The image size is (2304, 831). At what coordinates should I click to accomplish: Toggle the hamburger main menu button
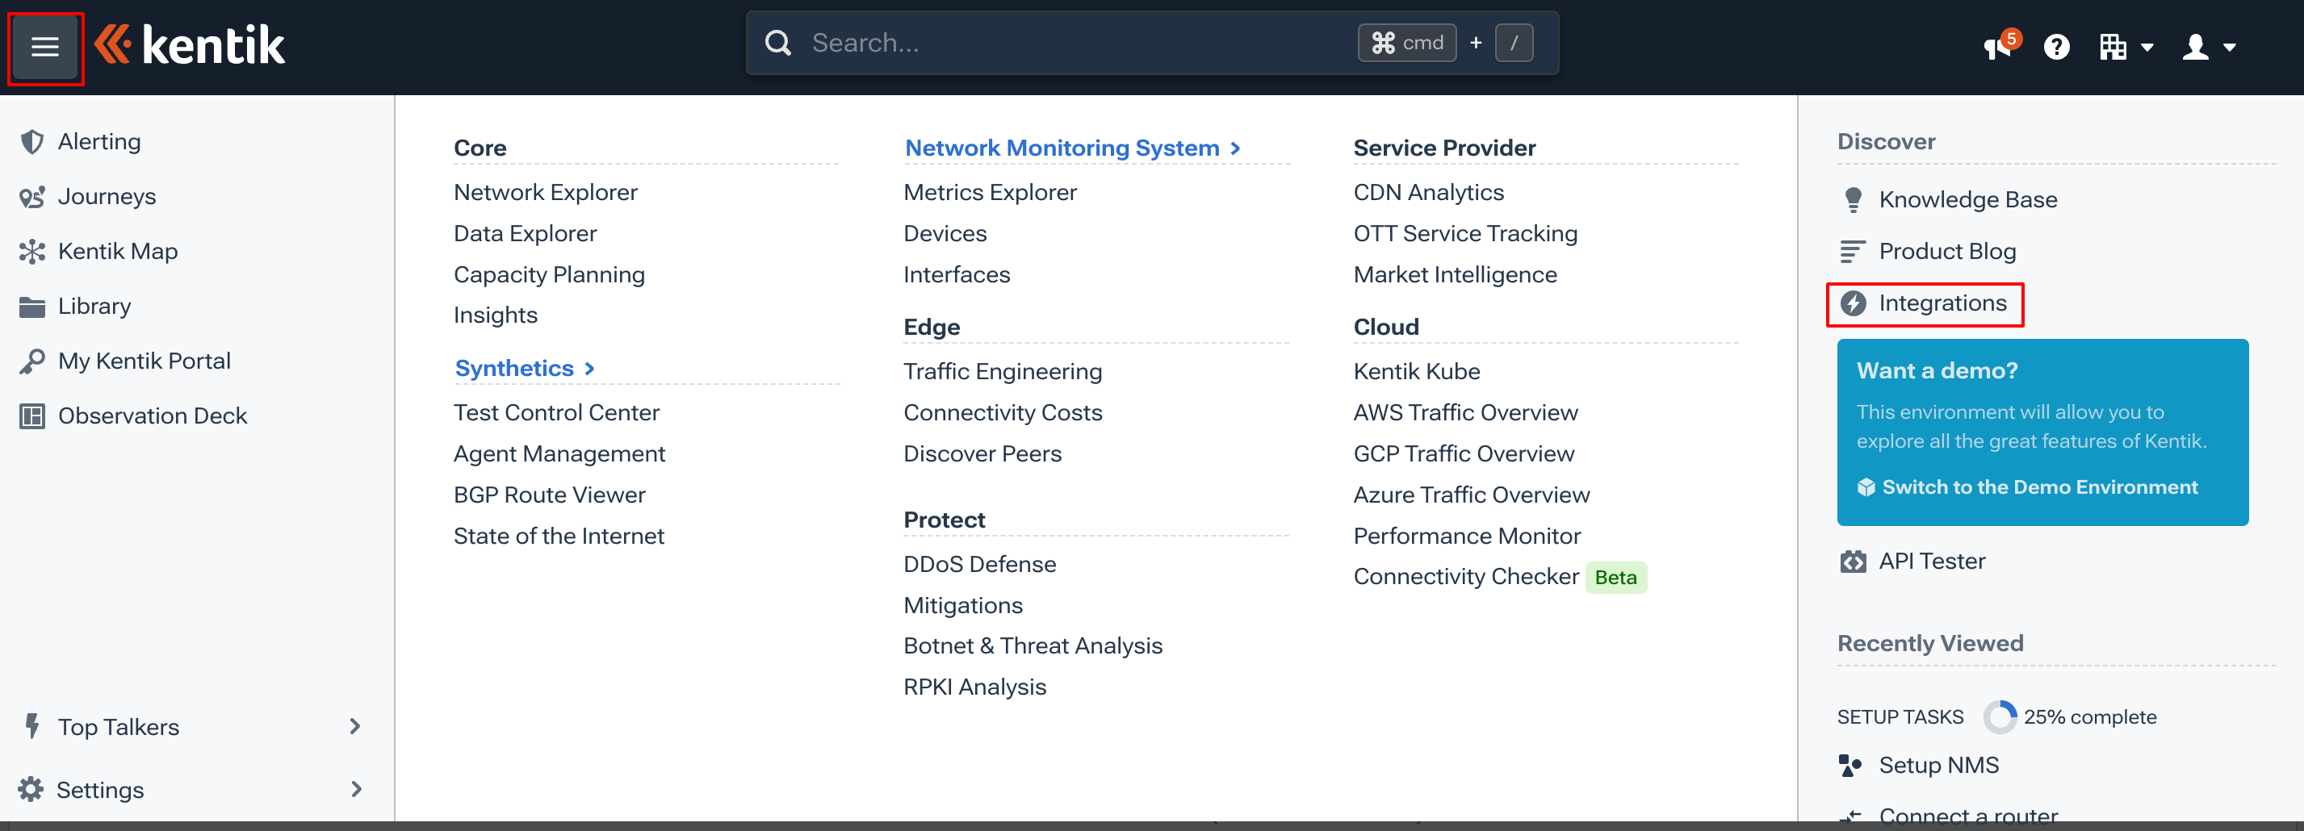click(45, 47)
